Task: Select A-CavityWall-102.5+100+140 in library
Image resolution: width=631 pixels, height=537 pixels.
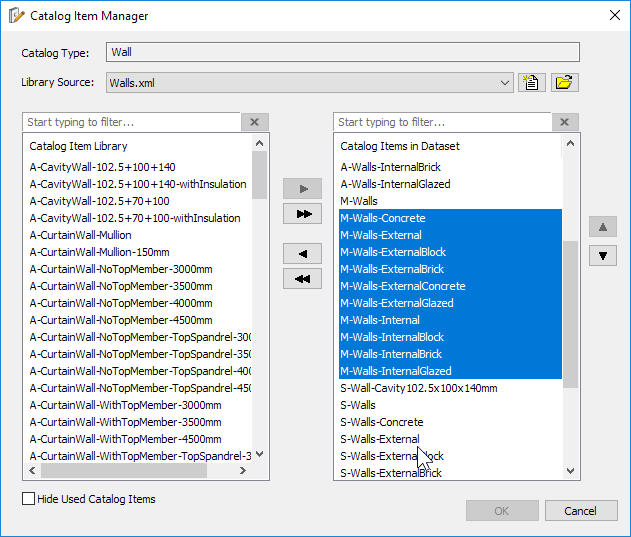Action: [102, 167]
